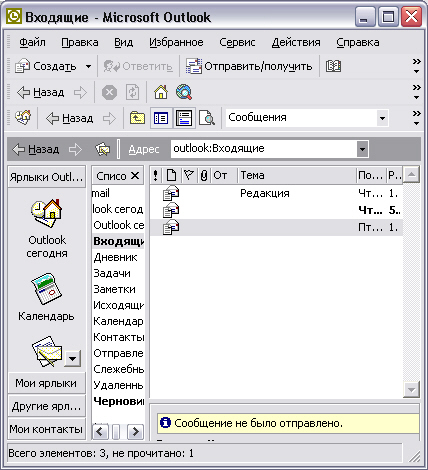
Task: Open the address book icon
Action: pos(333,66)
